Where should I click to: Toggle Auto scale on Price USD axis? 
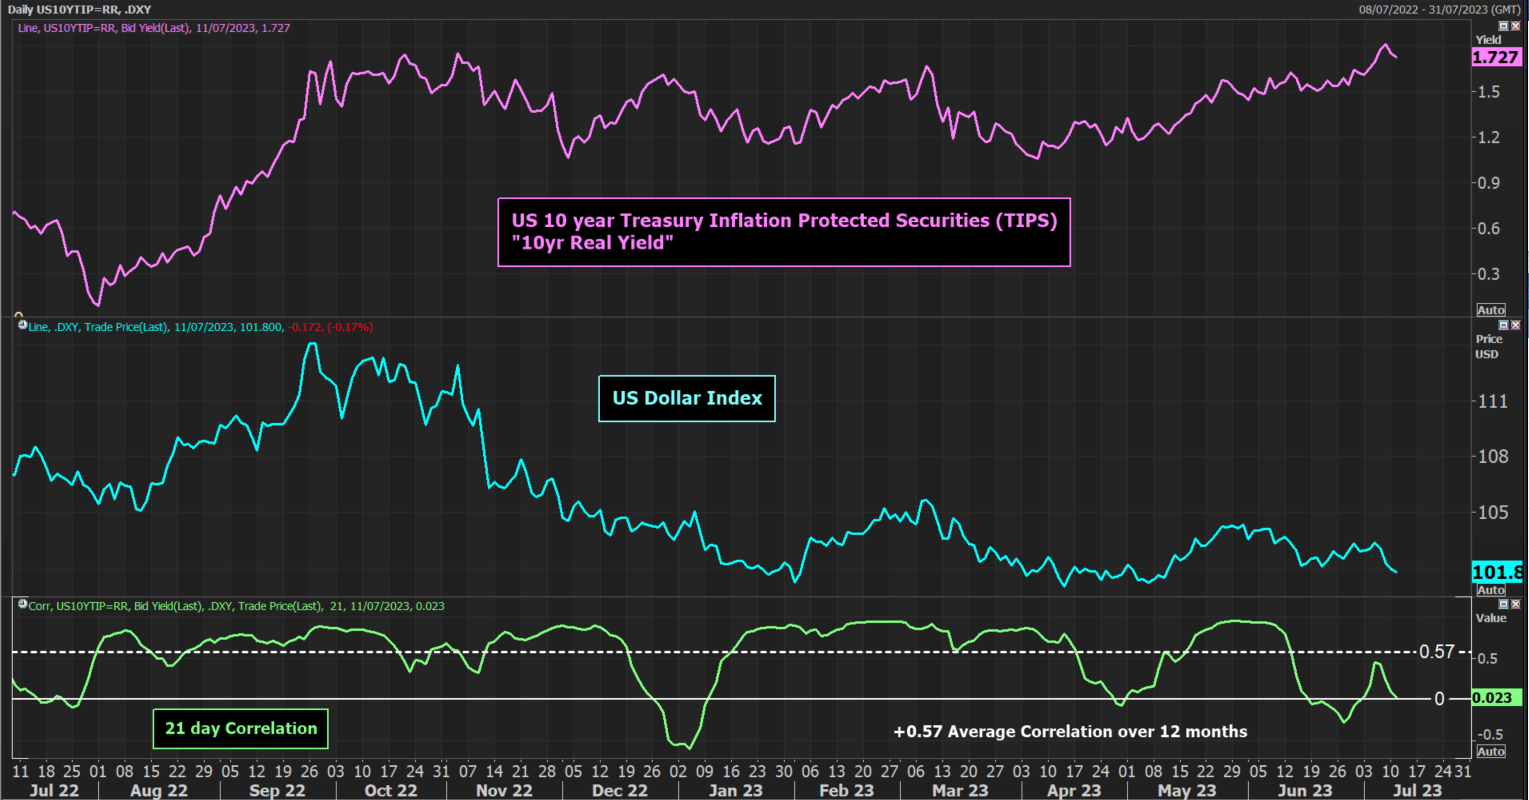pyautogui.click(x=1490, y=590)
